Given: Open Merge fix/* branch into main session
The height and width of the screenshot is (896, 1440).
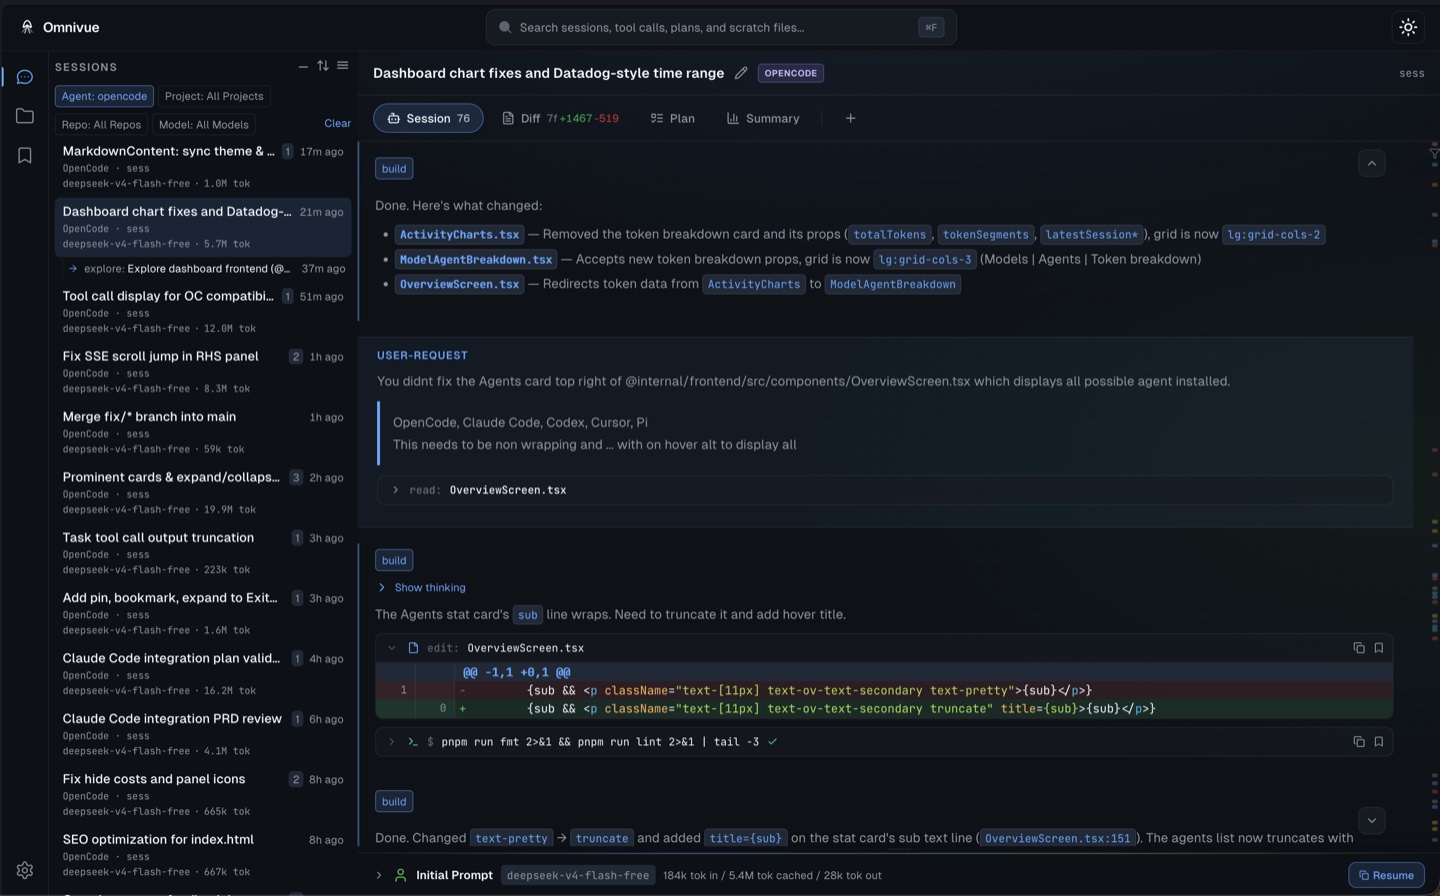Looking at the screenshot, I should pos(203,432).
